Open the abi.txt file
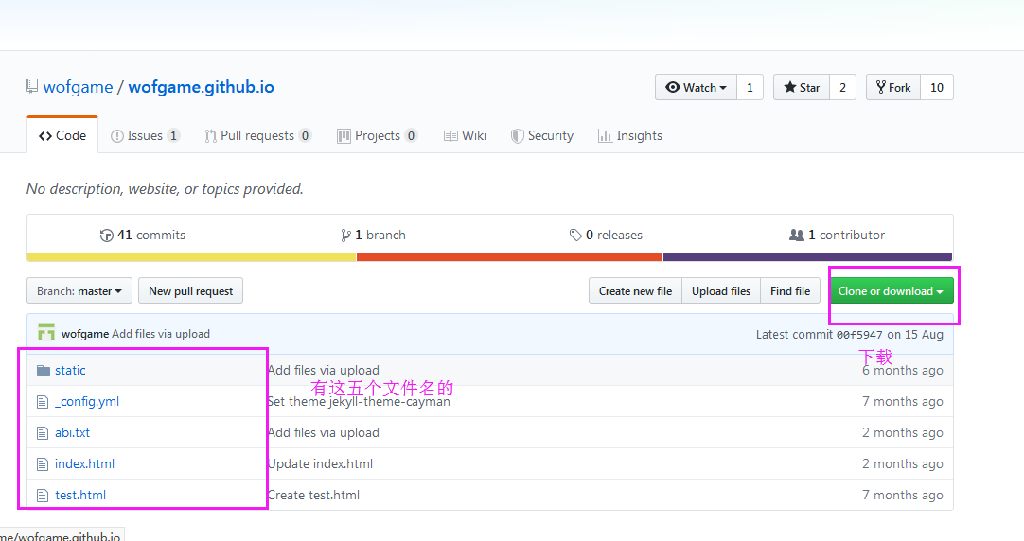1024x541 pixels. [x=72, y=433]
